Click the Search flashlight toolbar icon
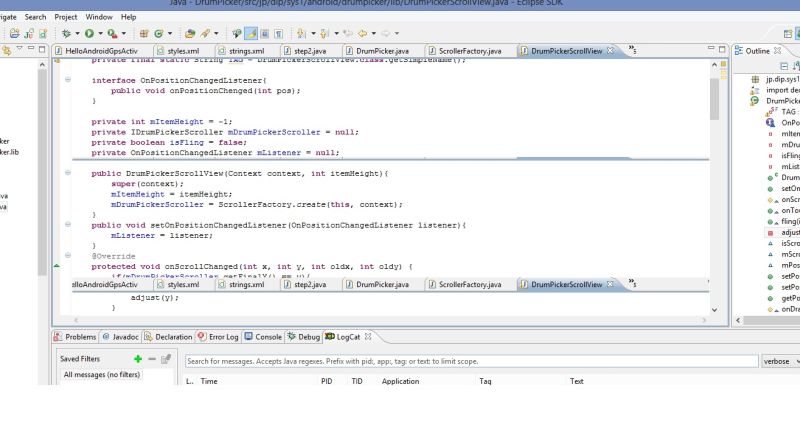The width and height of the screenshot is (800, 438). click(x=205, y=33)
